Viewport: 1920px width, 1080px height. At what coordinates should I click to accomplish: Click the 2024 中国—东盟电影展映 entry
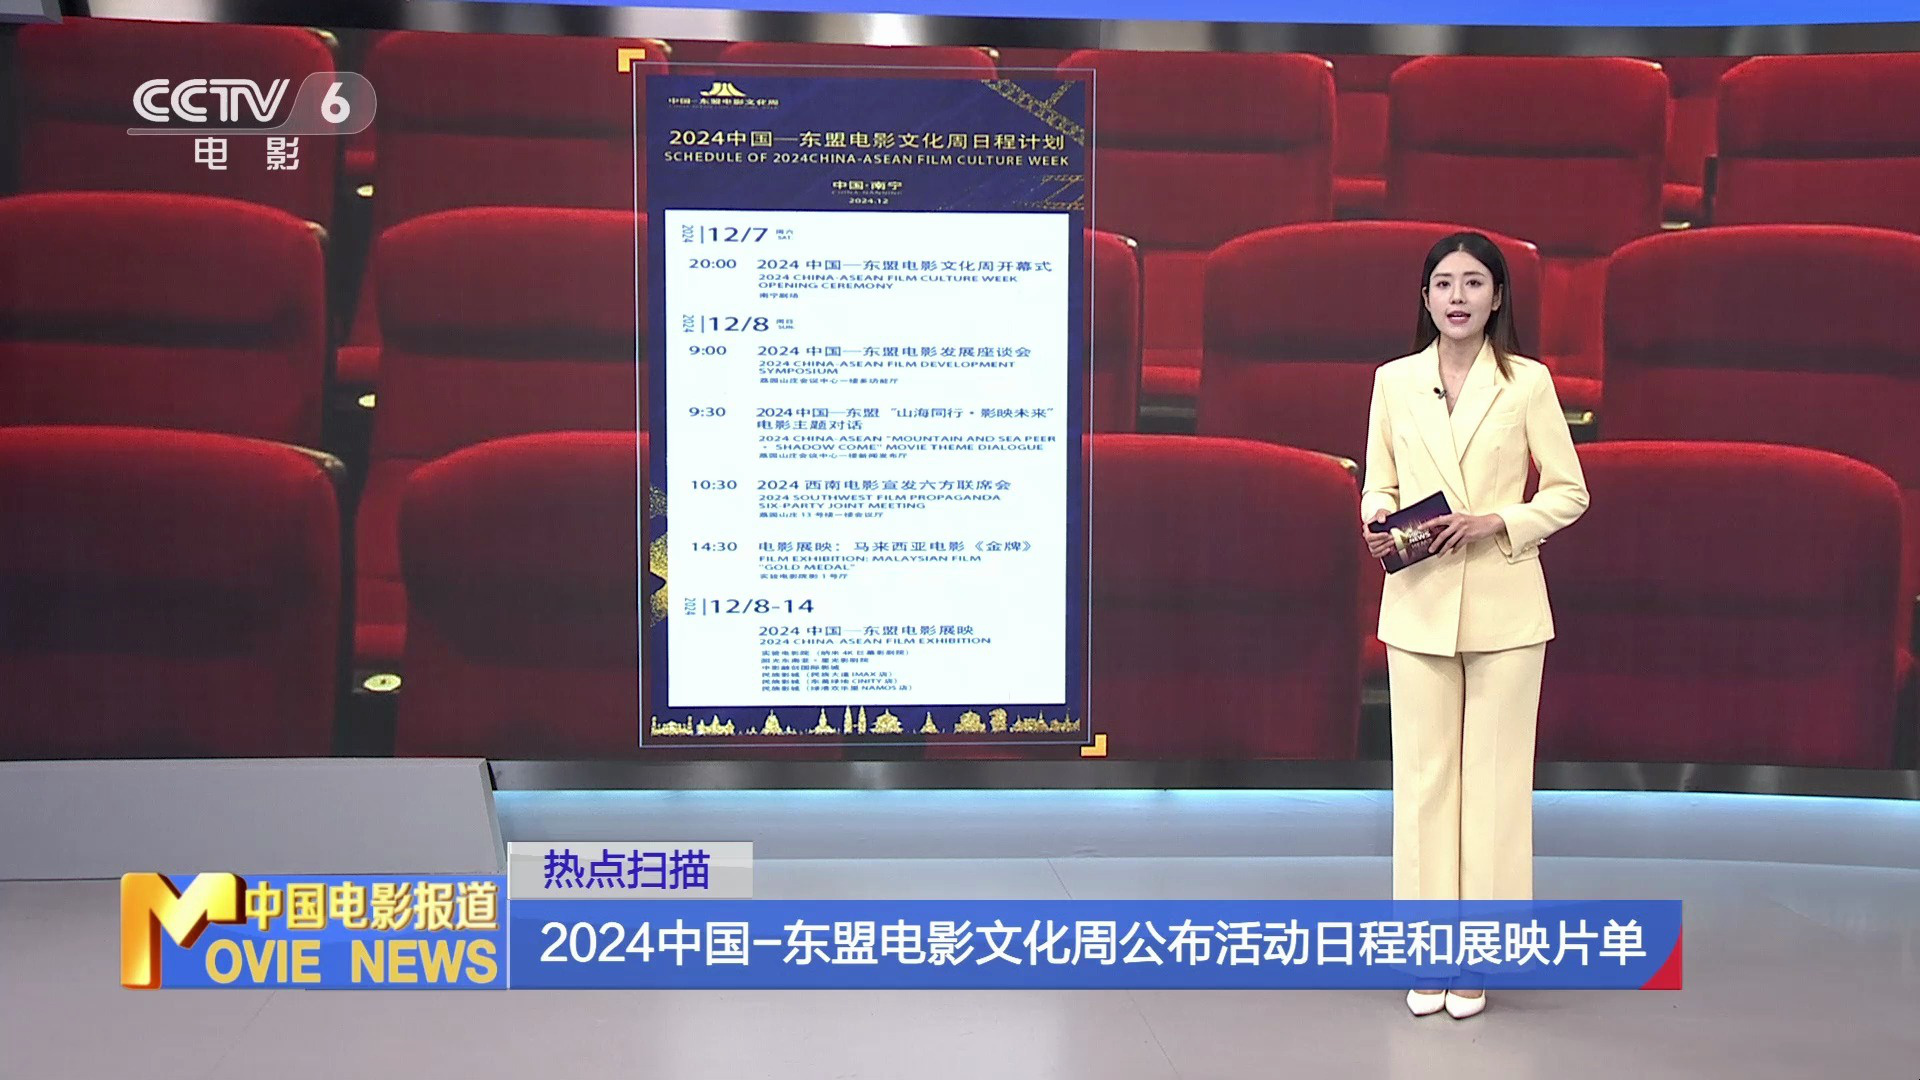866,631
